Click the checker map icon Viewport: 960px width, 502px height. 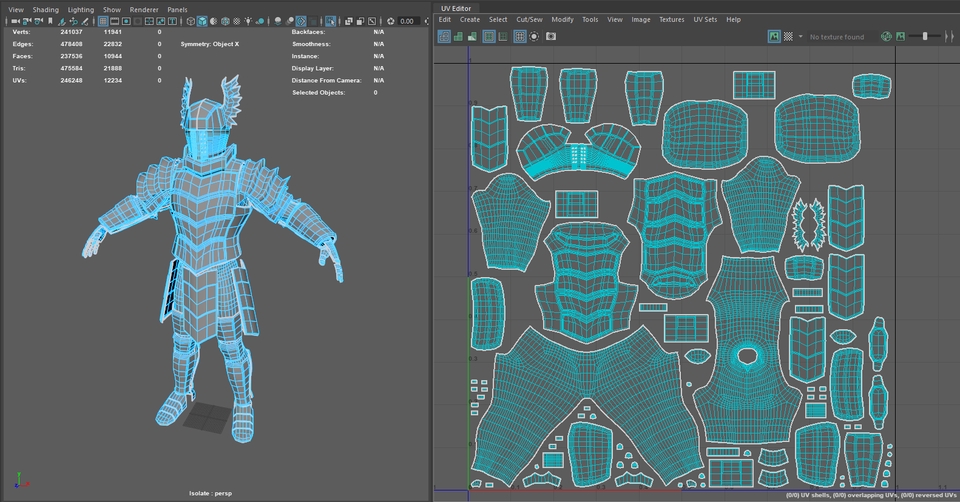(788, 37)
